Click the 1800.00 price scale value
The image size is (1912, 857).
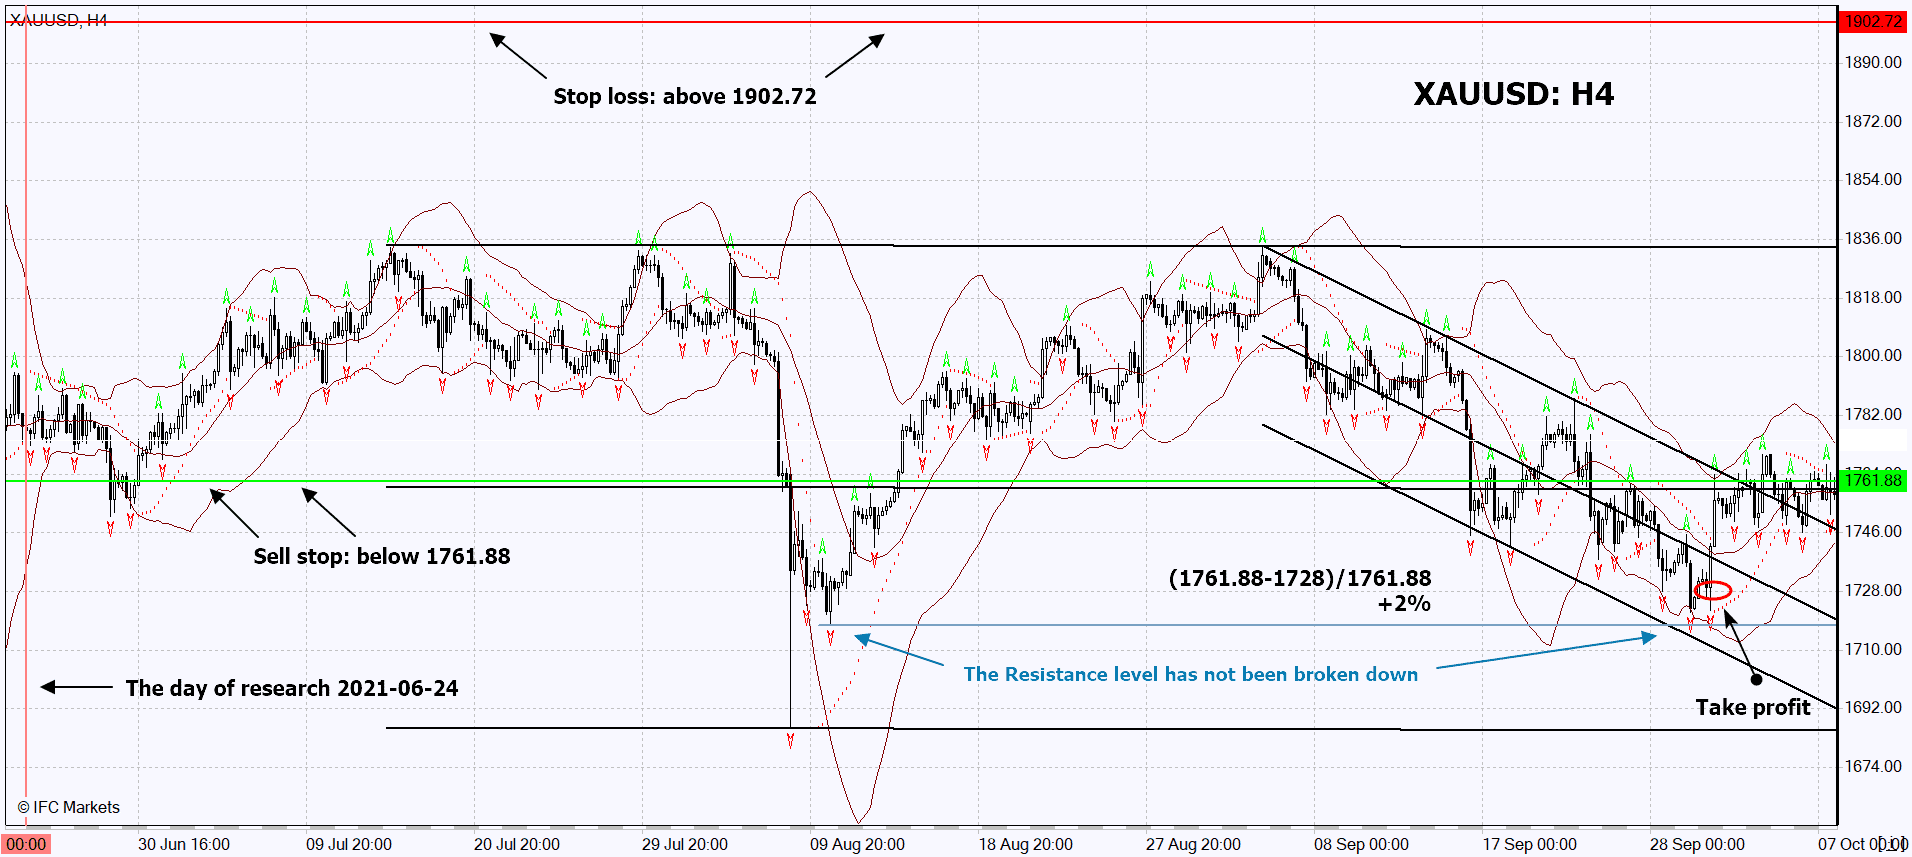[x=1873, y=355]
